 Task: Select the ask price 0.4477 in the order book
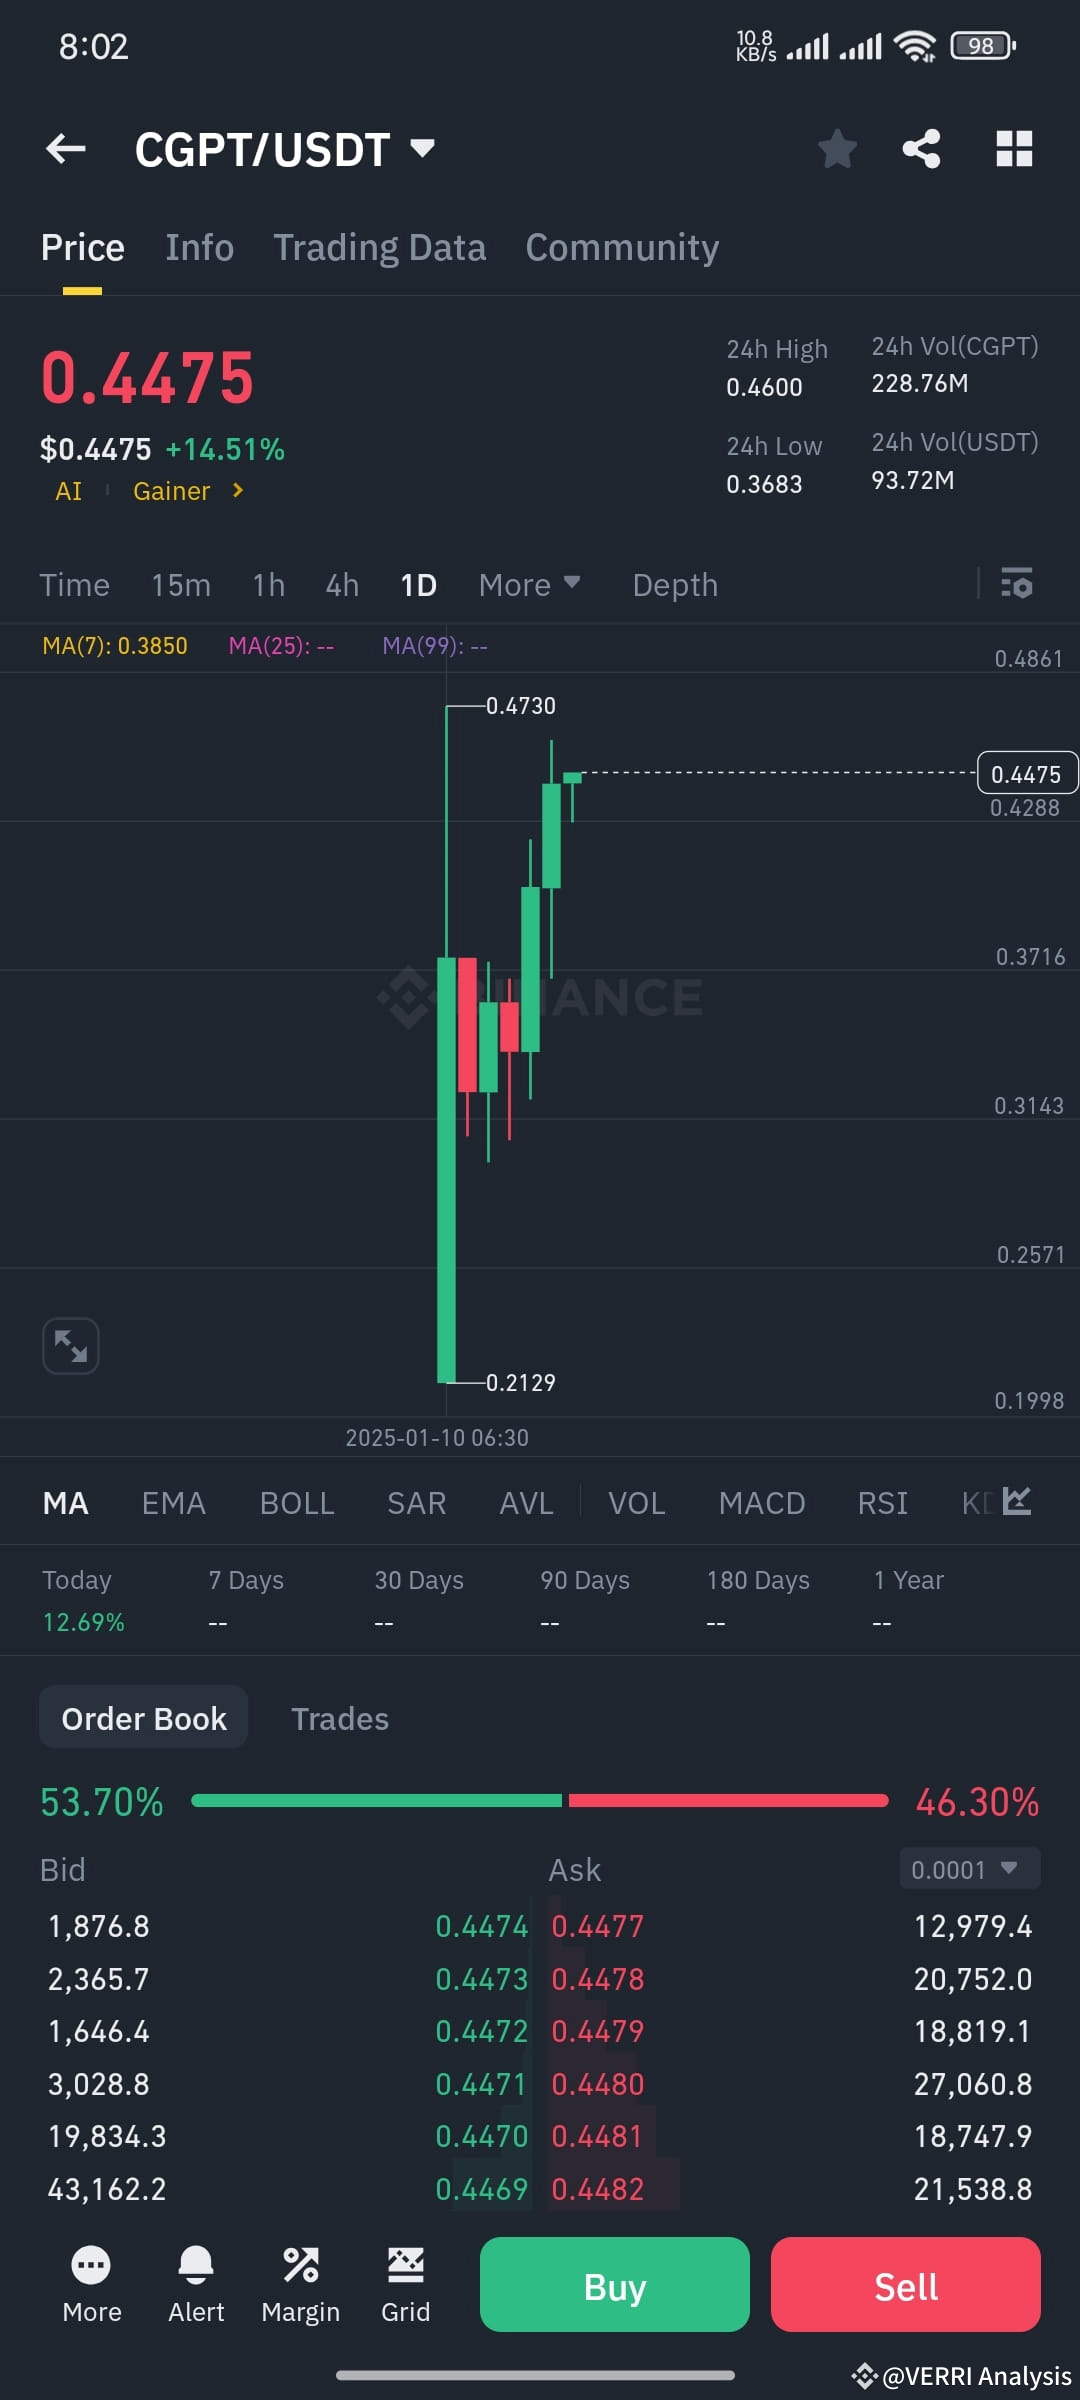click(x=598, y=1926)
